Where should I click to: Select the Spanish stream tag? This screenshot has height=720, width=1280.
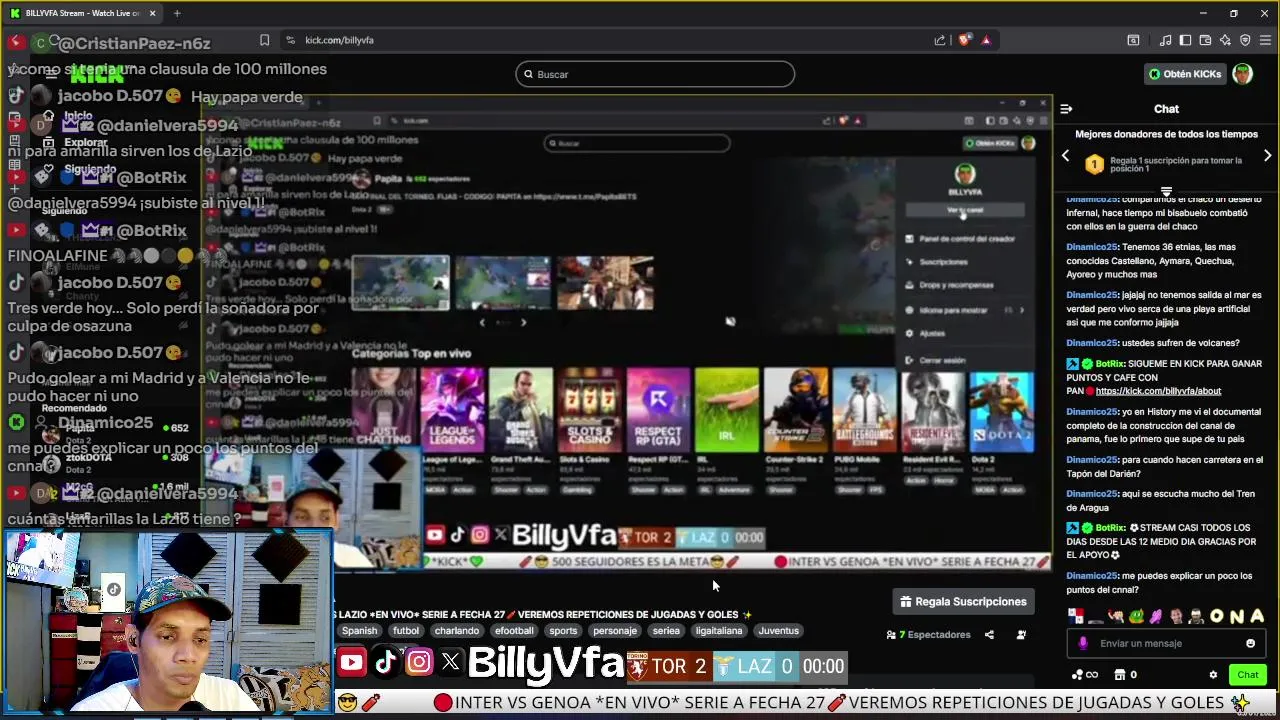(x=359, y=631)
